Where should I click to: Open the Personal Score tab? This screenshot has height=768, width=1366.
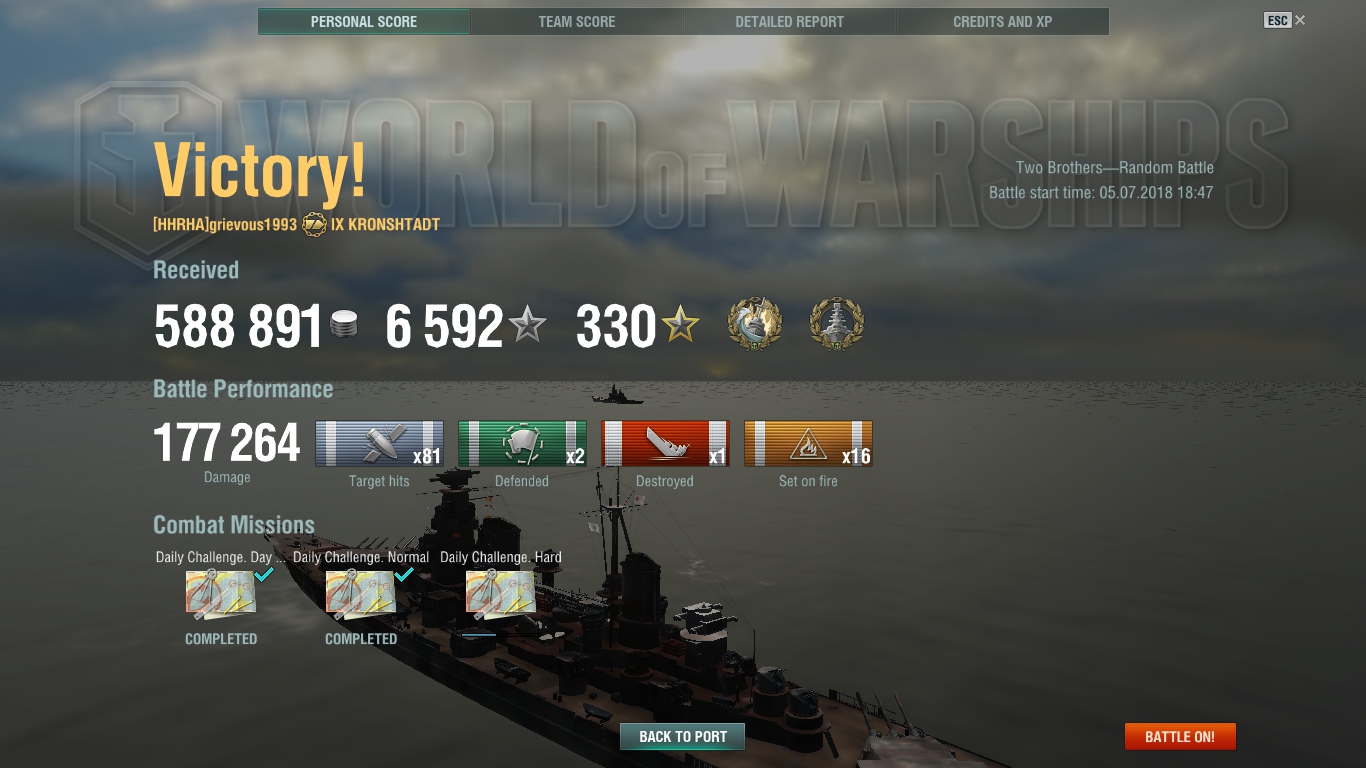click(364, 21)
